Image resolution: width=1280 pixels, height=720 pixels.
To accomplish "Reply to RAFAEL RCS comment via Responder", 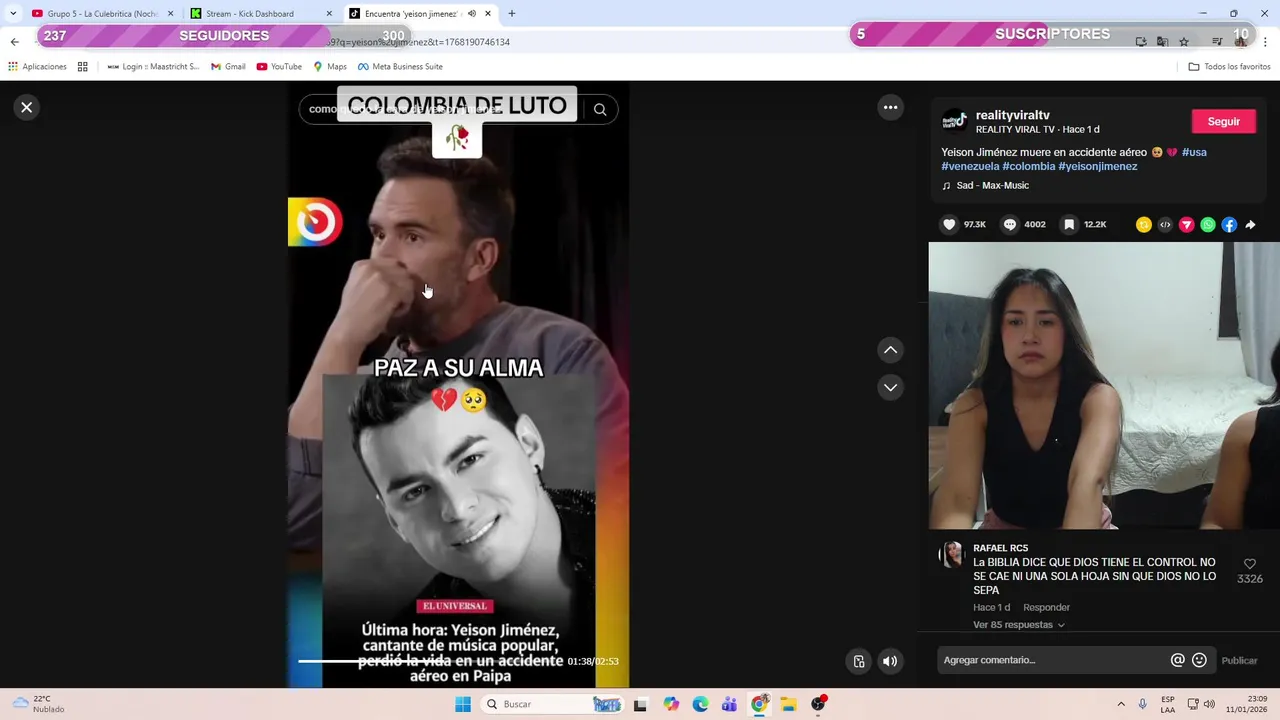I will 1046,607.
